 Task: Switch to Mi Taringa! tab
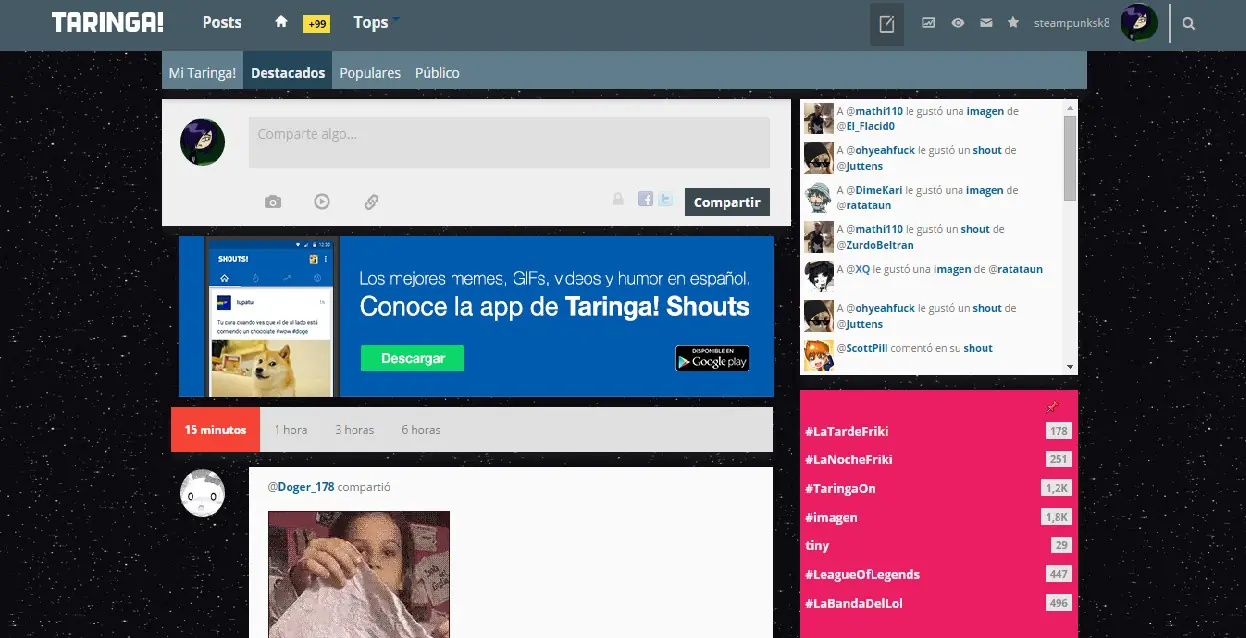pos(202,72)
